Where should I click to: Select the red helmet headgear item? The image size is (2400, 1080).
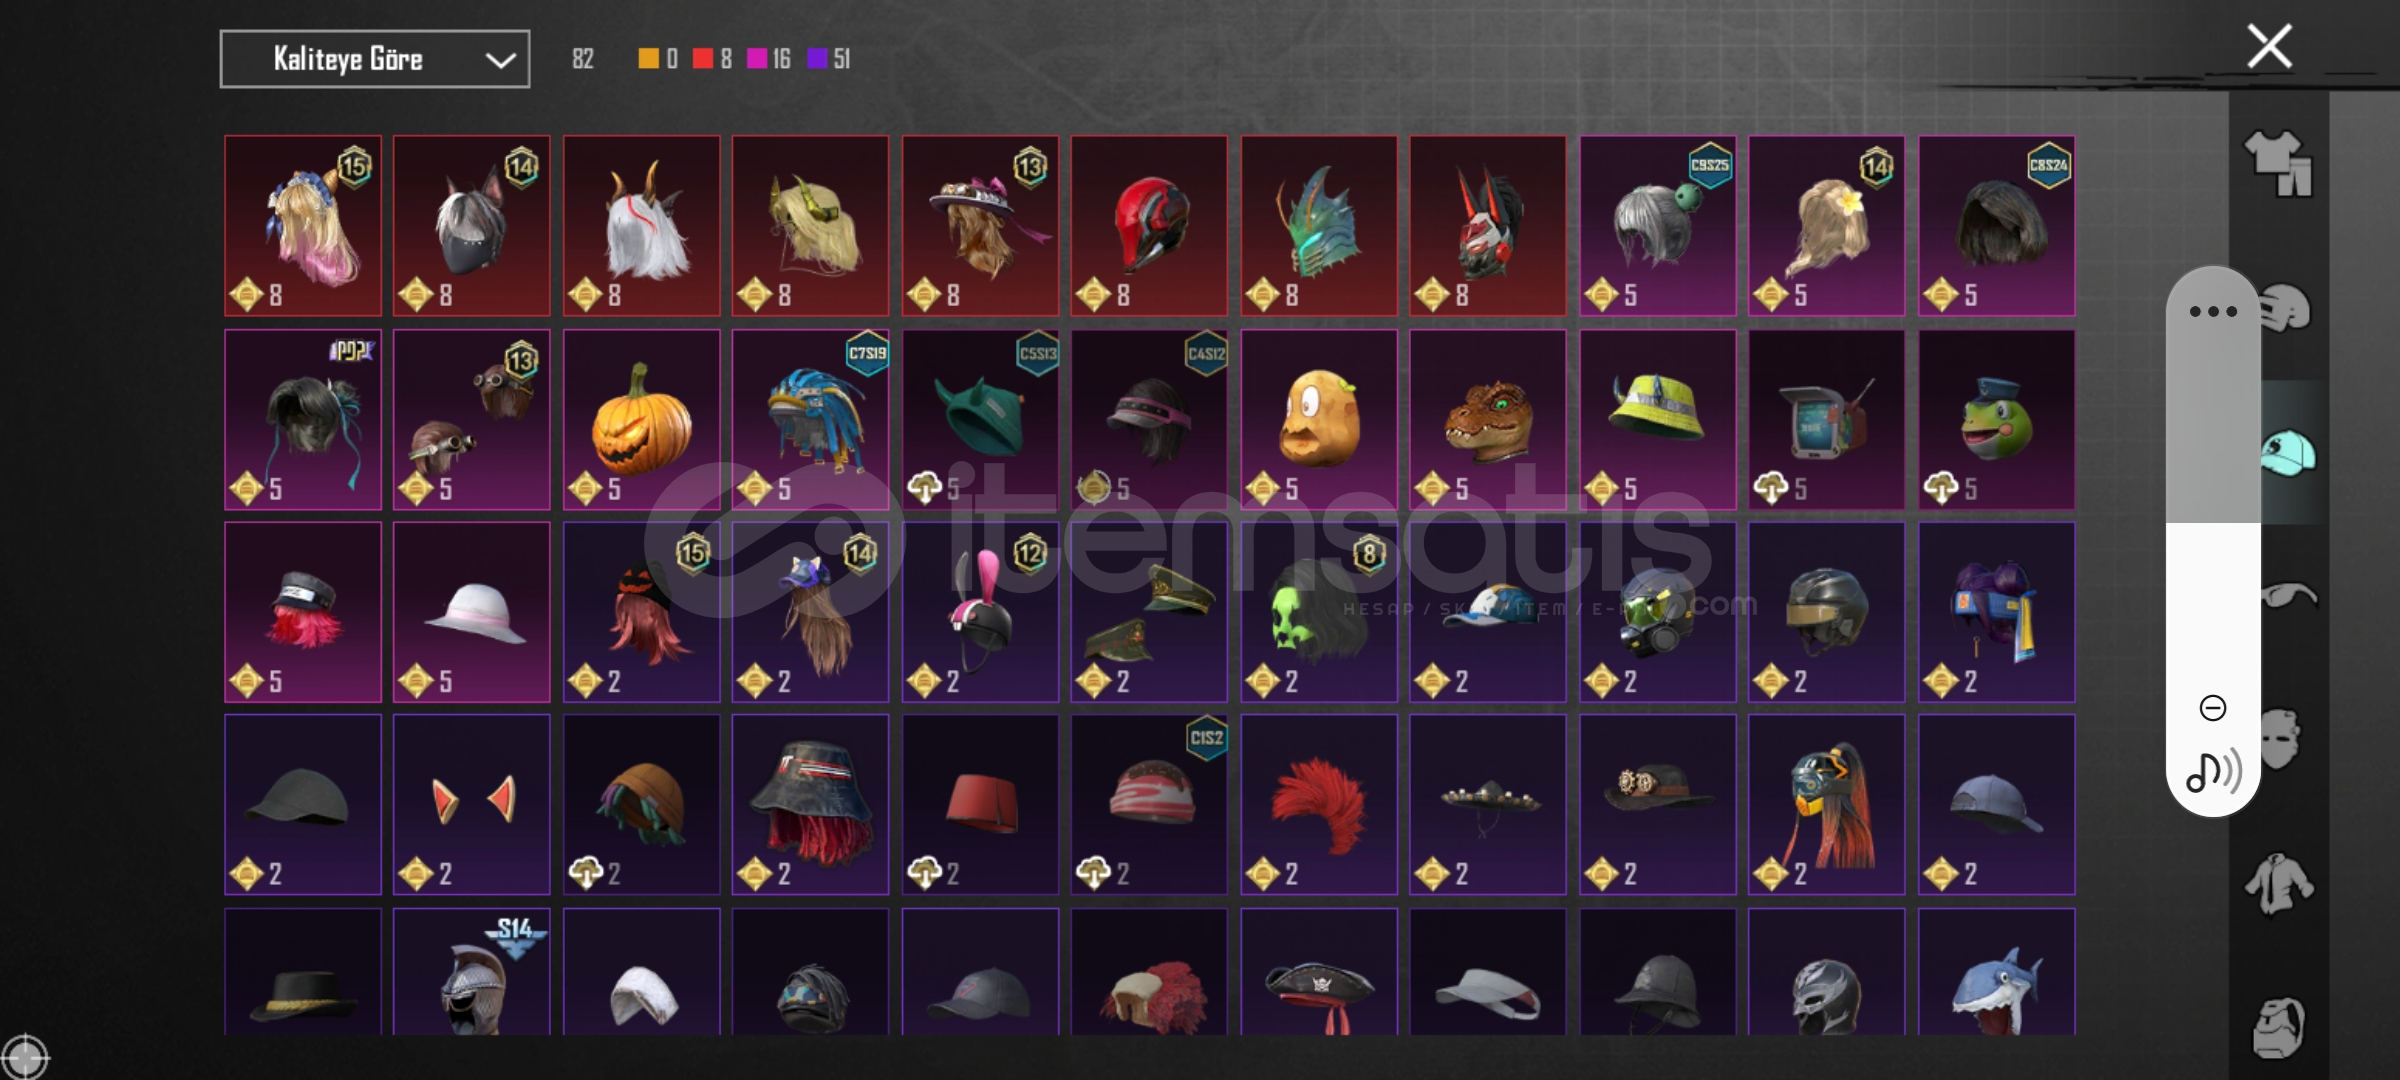(x=1149, y=225)
